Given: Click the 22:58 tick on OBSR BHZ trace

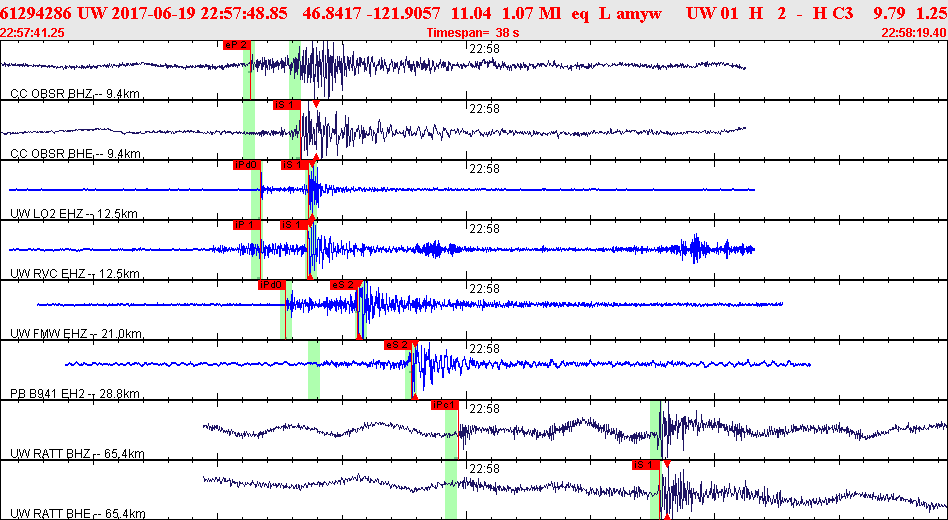Looking at the screenshot, I should click(484, 49).
